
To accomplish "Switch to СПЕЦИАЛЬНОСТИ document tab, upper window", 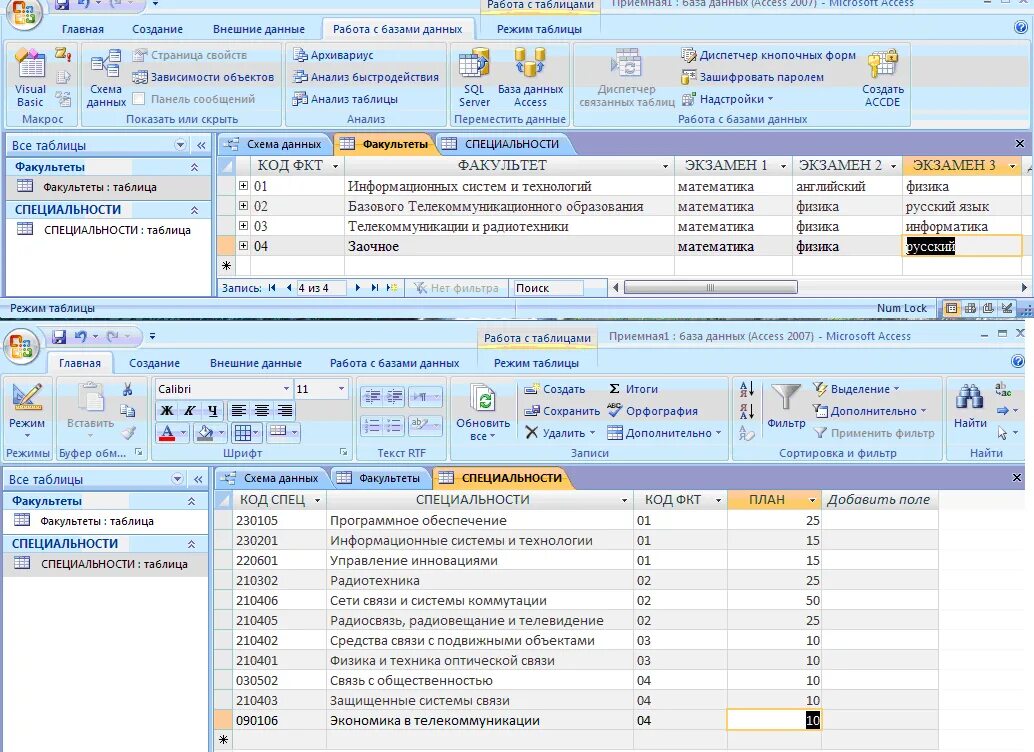I will click(x=501, y=144).
